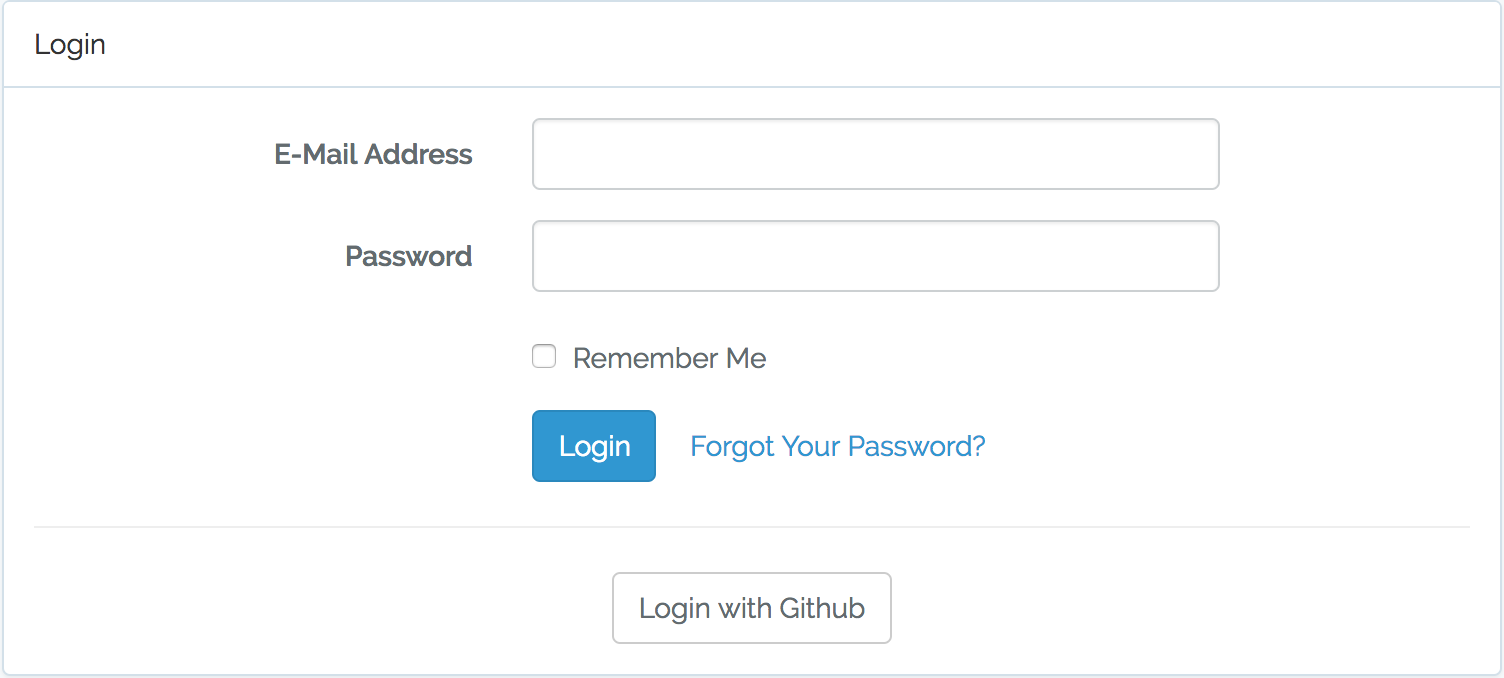Select the bold E-Mail Address caption
1504x678 pixels.
(373, 154)
